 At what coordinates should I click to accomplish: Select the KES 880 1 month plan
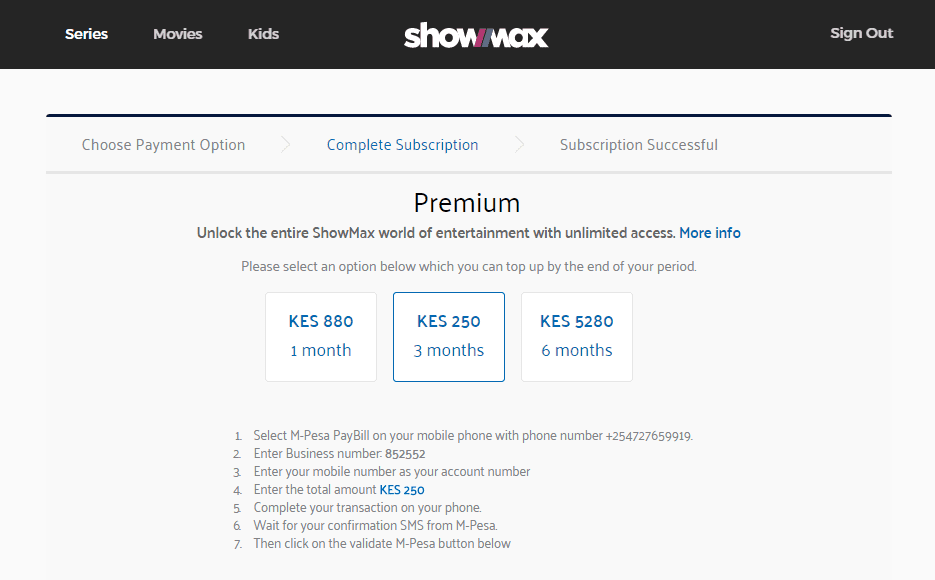click(321, 337)
